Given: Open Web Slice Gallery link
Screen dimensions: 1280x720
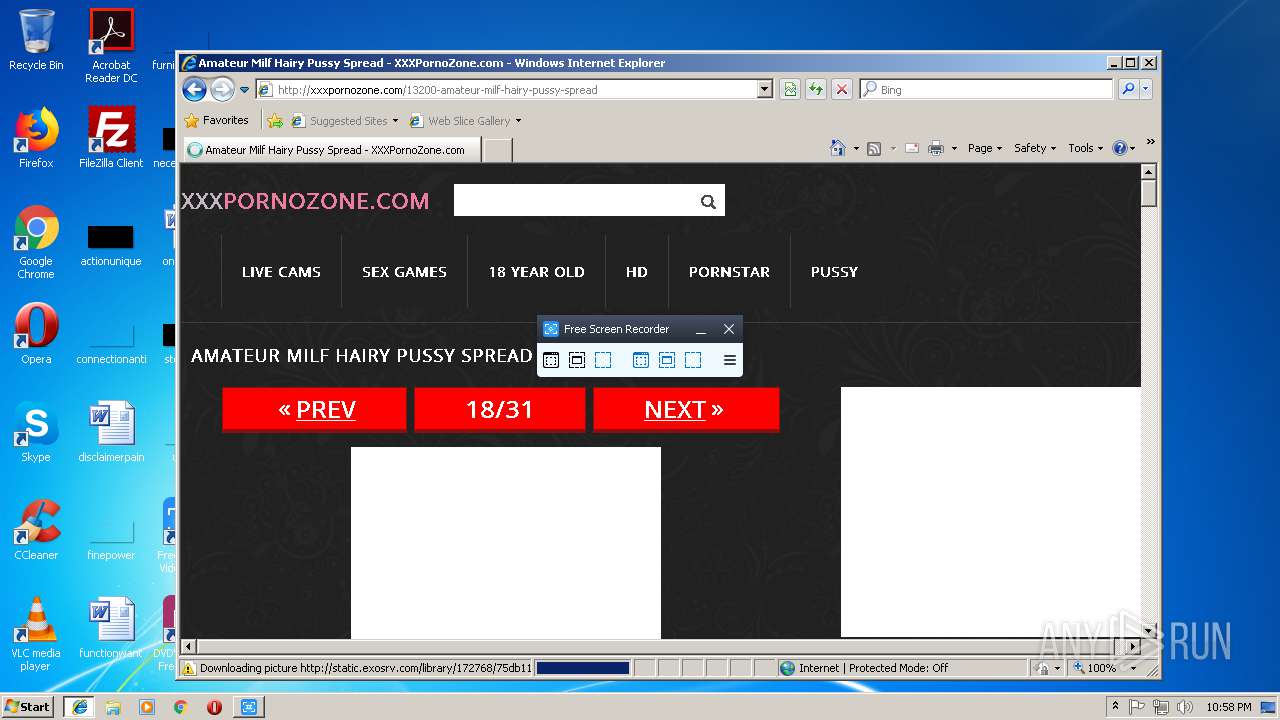Looking at the screenshot, I should 461,121.
